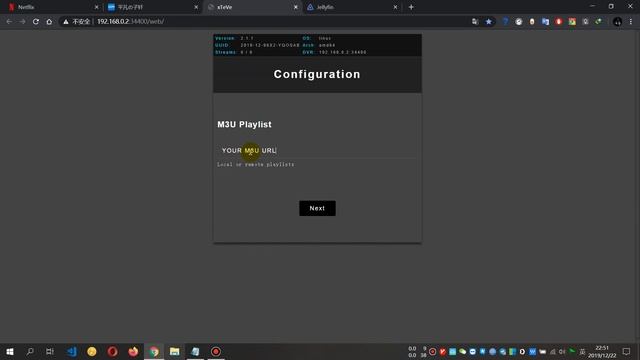Image resolution: width=640 pixels, height=360 pixels.
Task: Go forward in browser history
Action: point(22,21)
